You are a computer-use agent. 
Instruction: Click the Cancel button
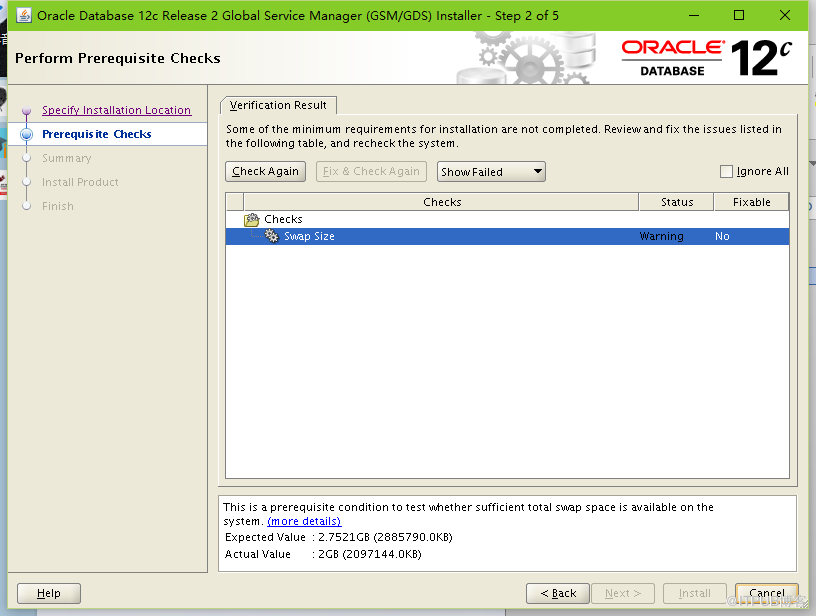767,593
